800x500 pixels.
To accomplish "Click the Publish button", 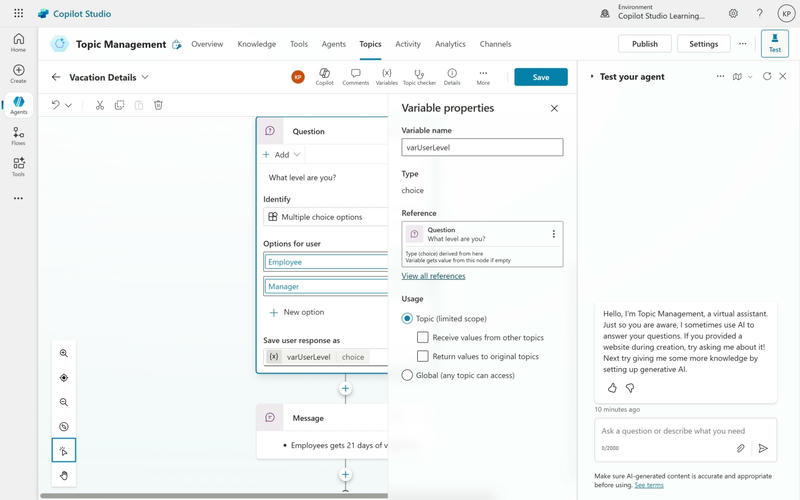I will [x=645, y=44].
